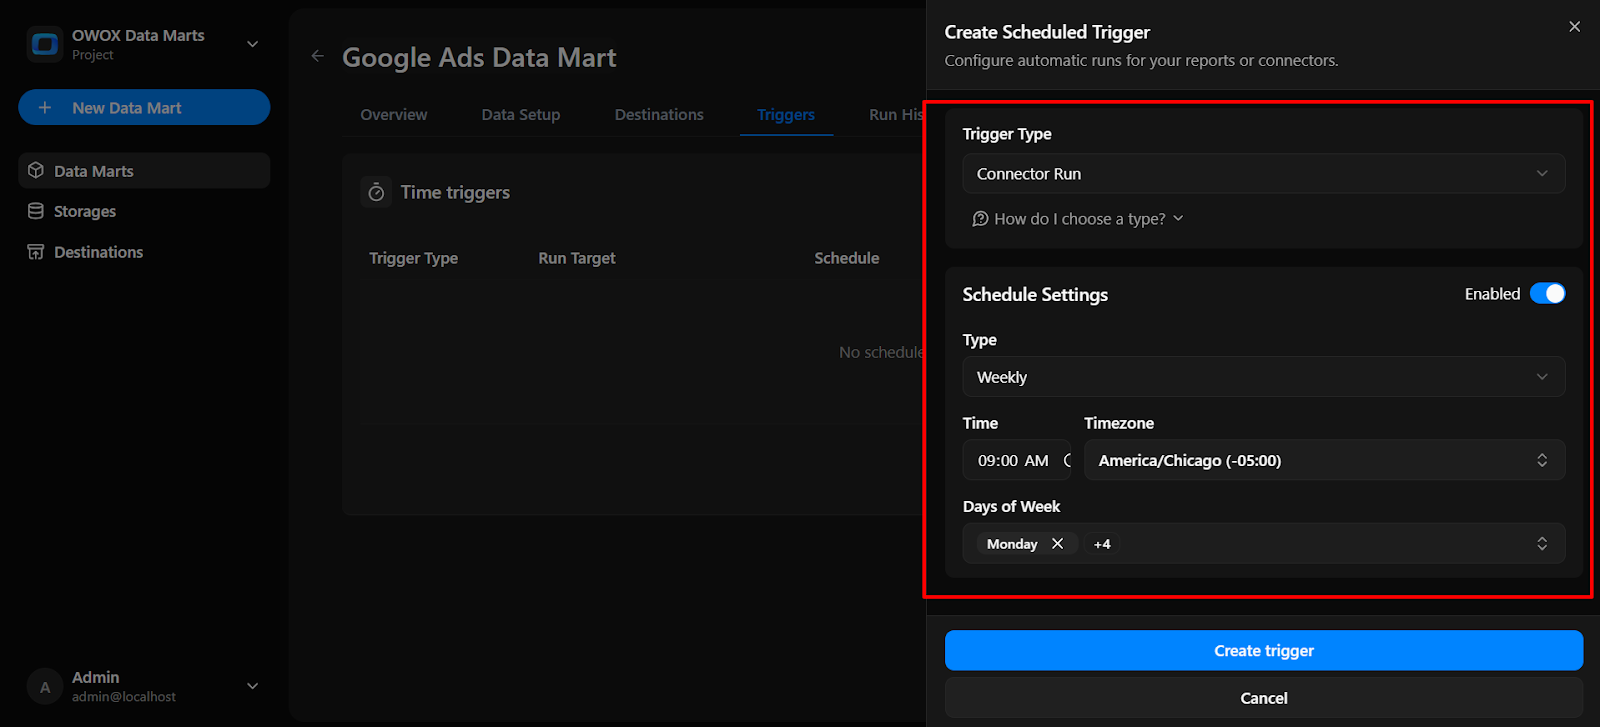Screen dimensions: 1600x727
Task: Click the OWOX Data Marts logo icon
Action: click(x=45, y=44)
